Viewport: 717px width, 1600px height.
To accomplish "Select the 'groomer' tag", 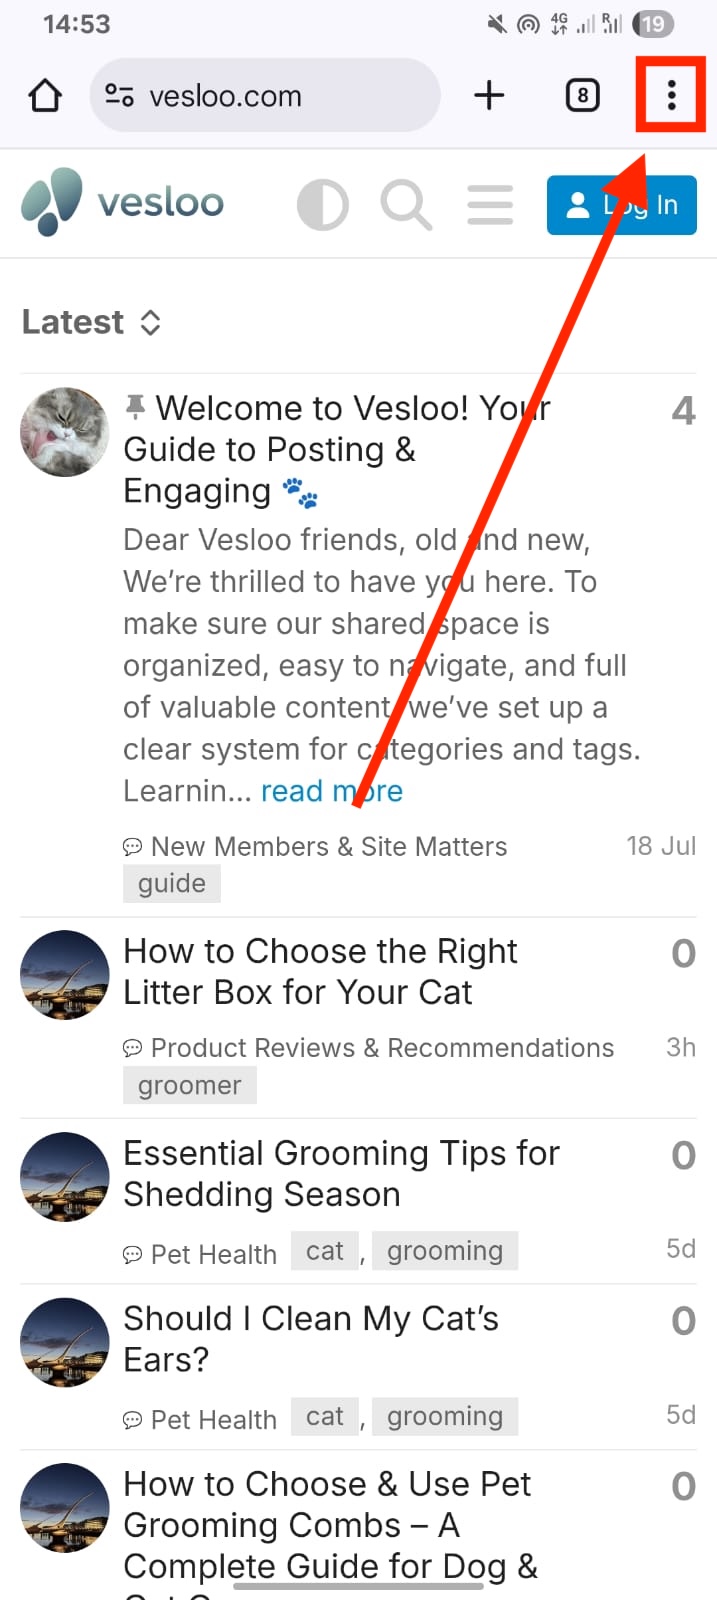I will tap(190, 1086).
